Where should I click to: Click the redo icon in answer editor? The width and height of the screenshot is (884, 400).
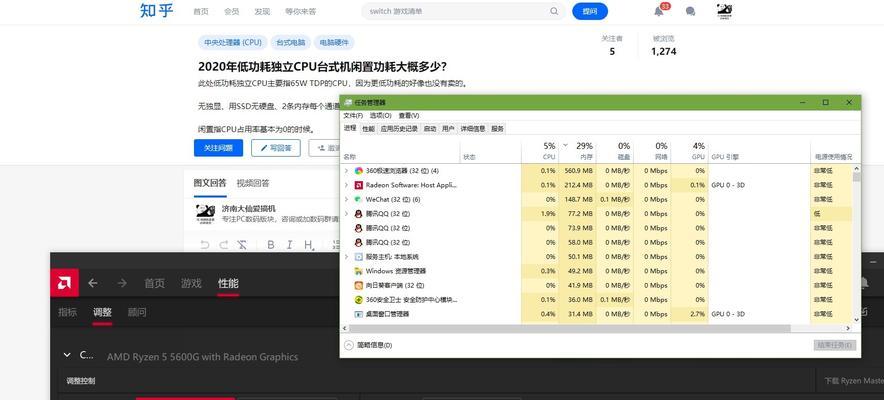point(223,245)
